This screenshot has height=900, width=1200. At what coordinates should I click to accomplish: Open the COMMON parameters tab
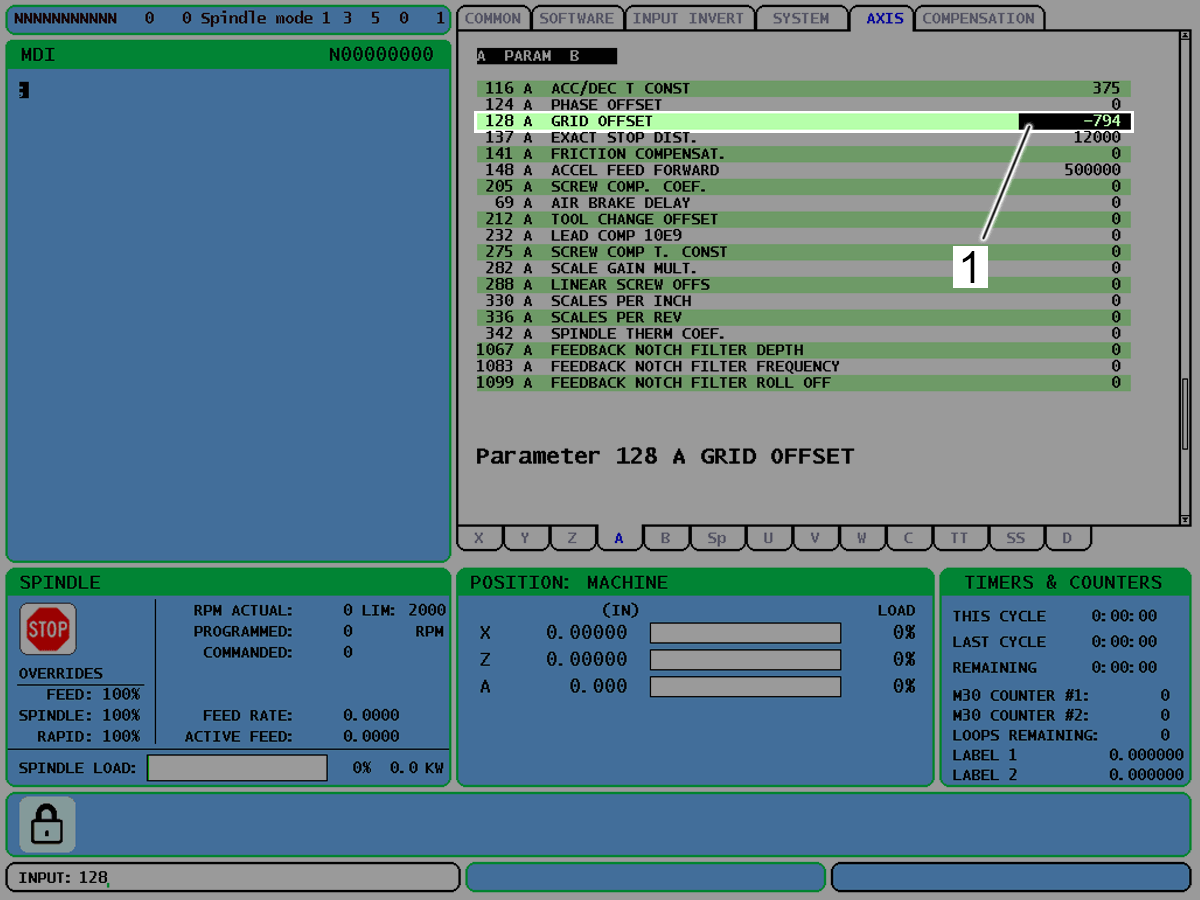pyautogui.click(x=493, y=18)
